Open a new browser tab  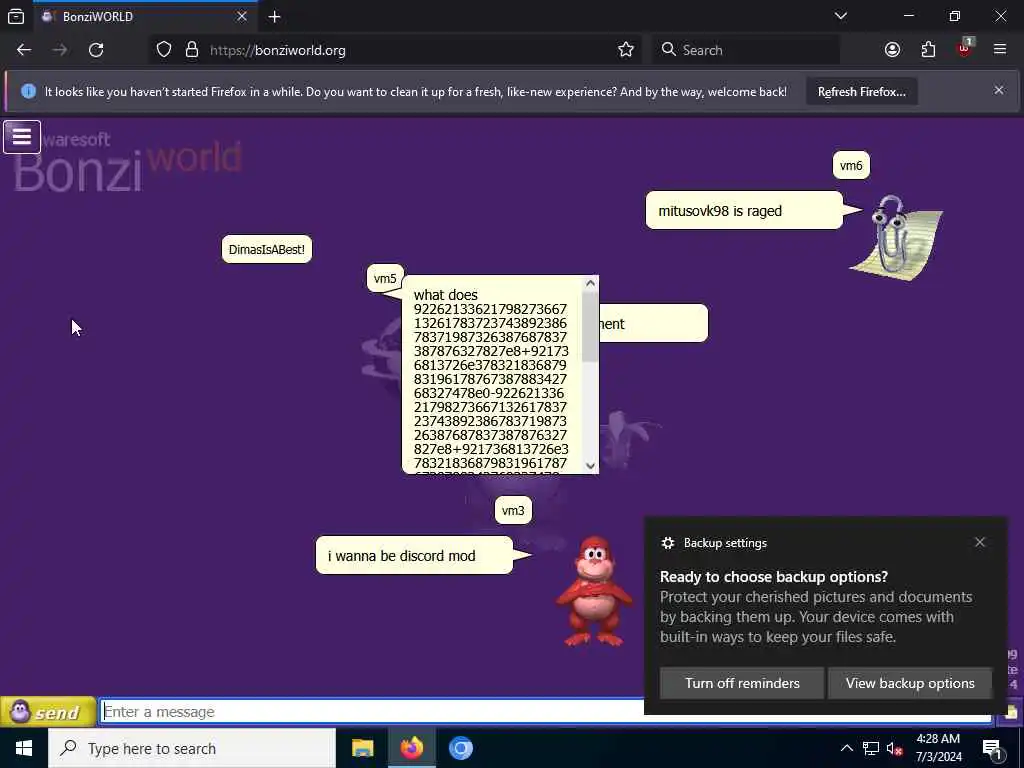point(274,17)
